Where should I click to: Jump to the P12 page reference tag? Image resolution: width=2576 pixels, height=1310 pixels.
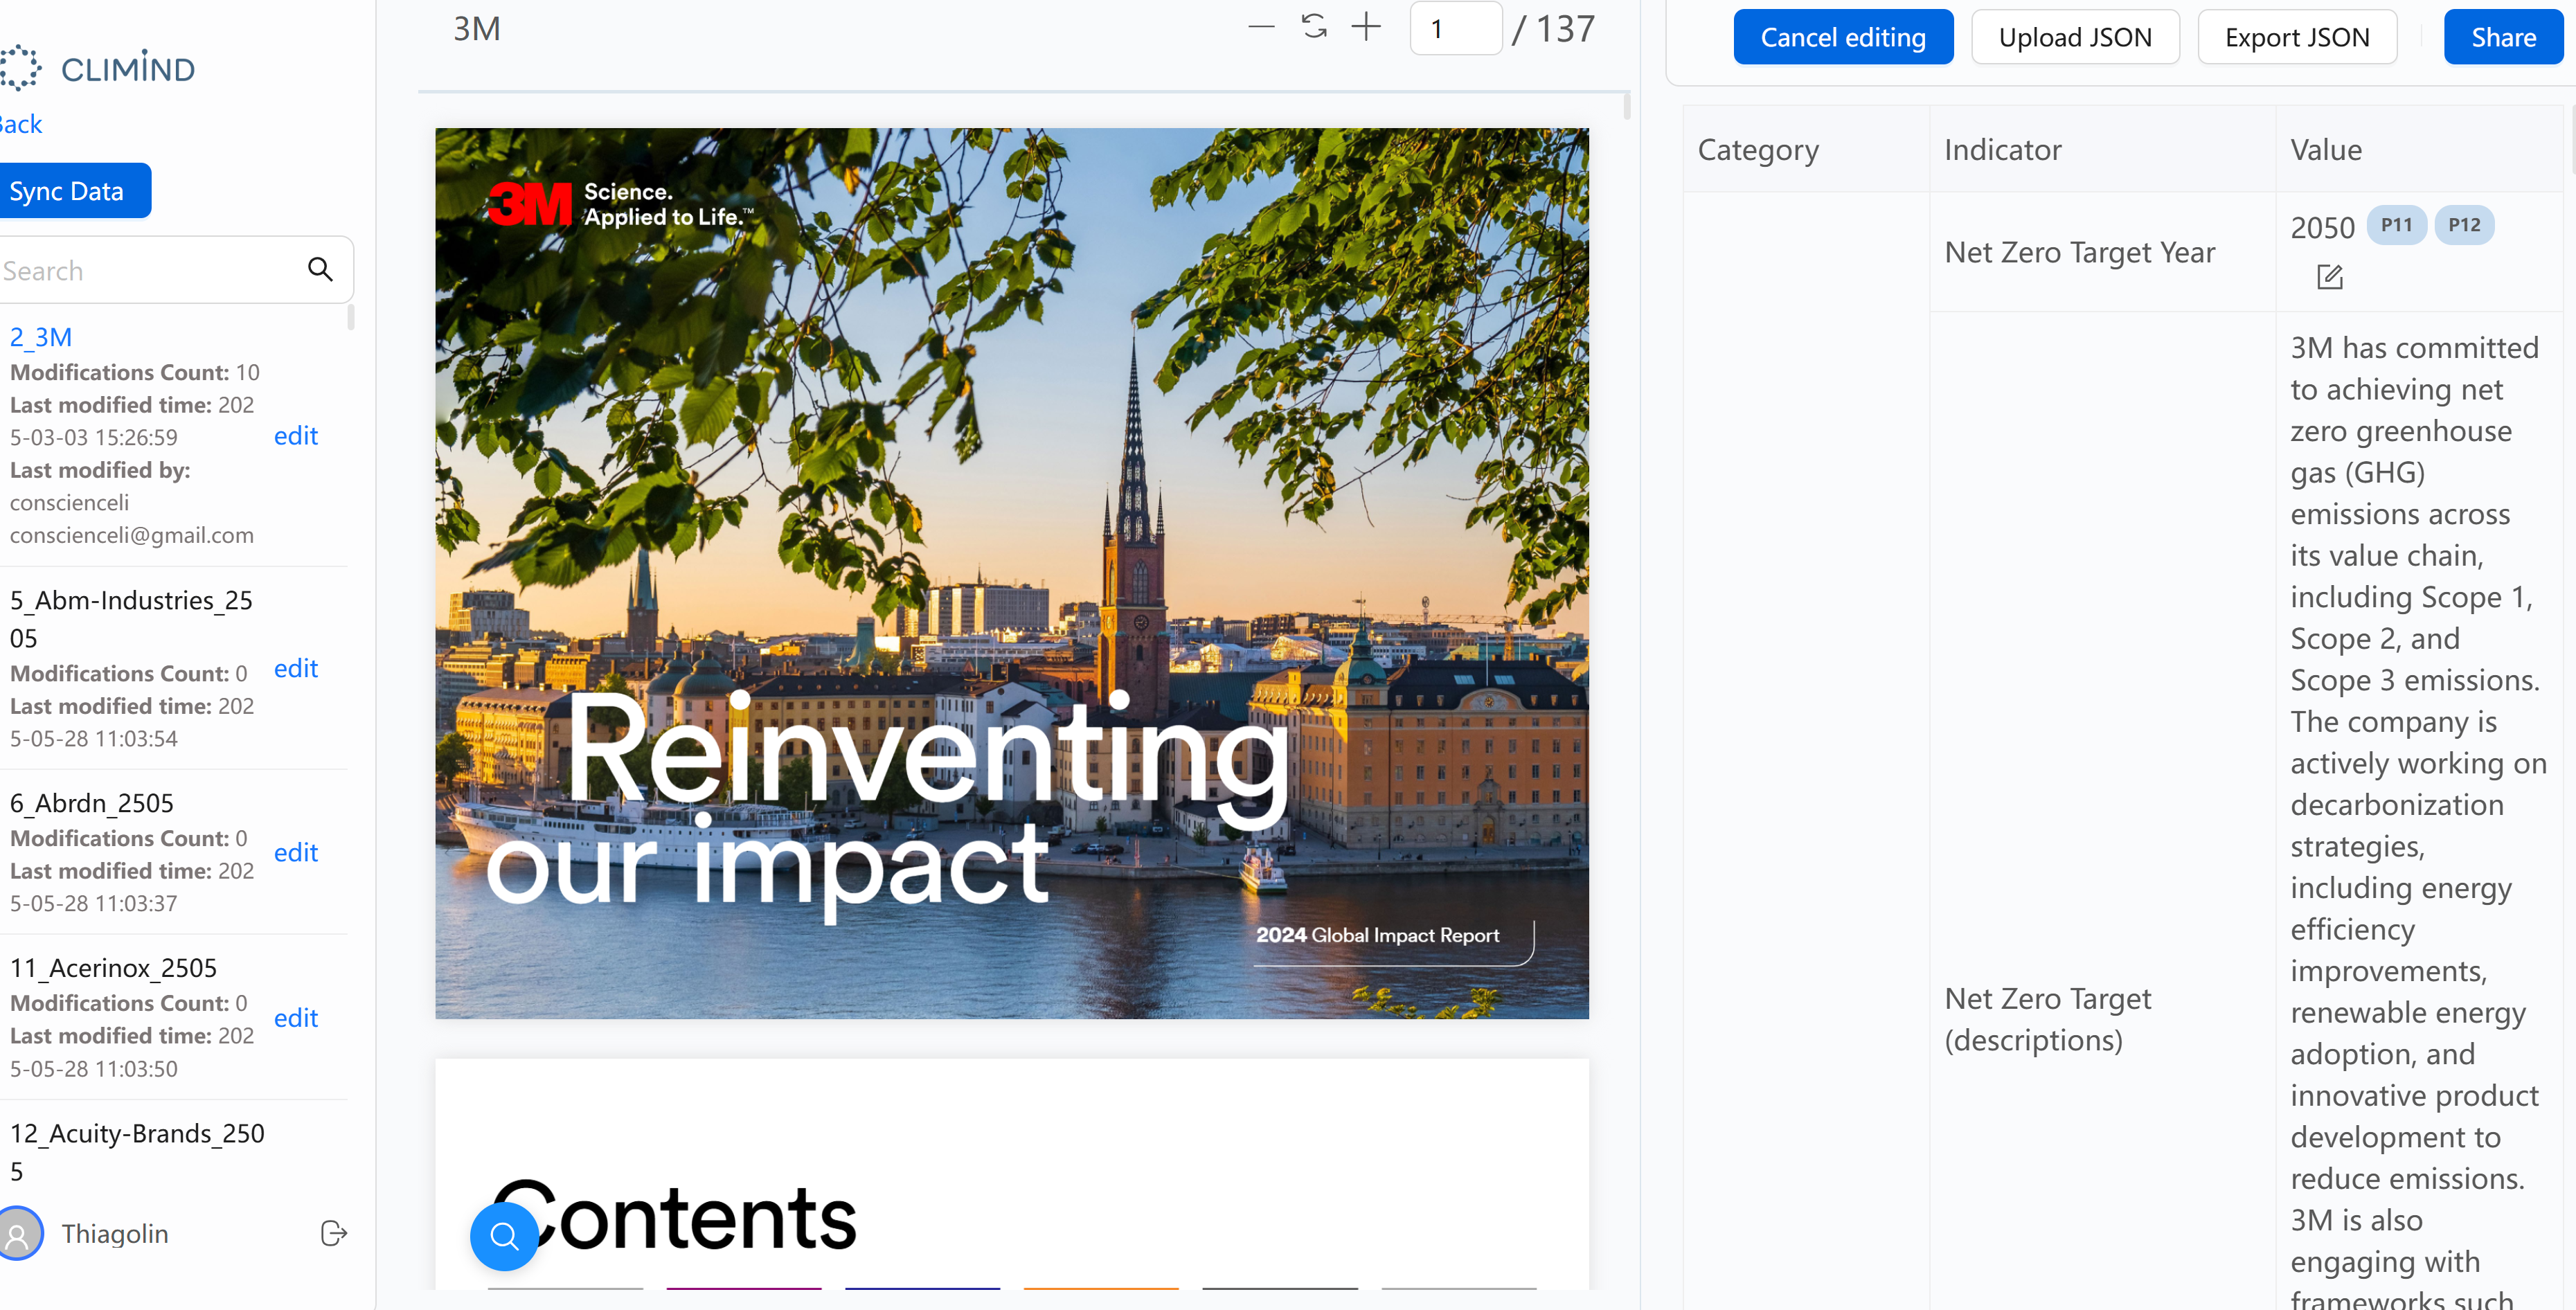click(x=2464, y=225)
